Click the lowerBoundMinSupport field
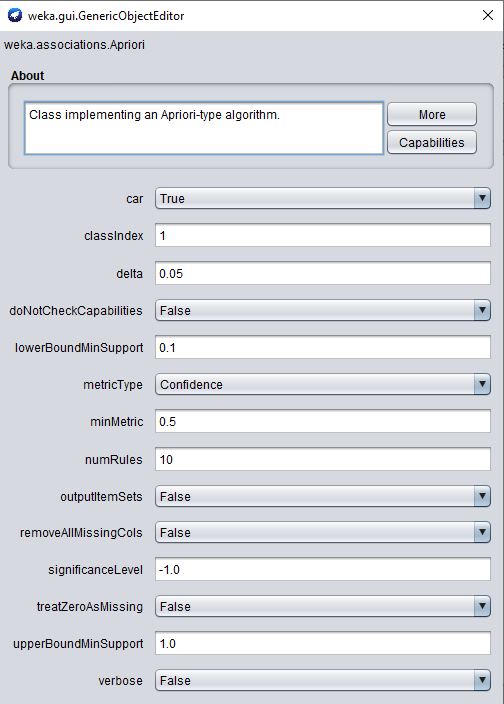504x704 pixels. click(323, 348)
